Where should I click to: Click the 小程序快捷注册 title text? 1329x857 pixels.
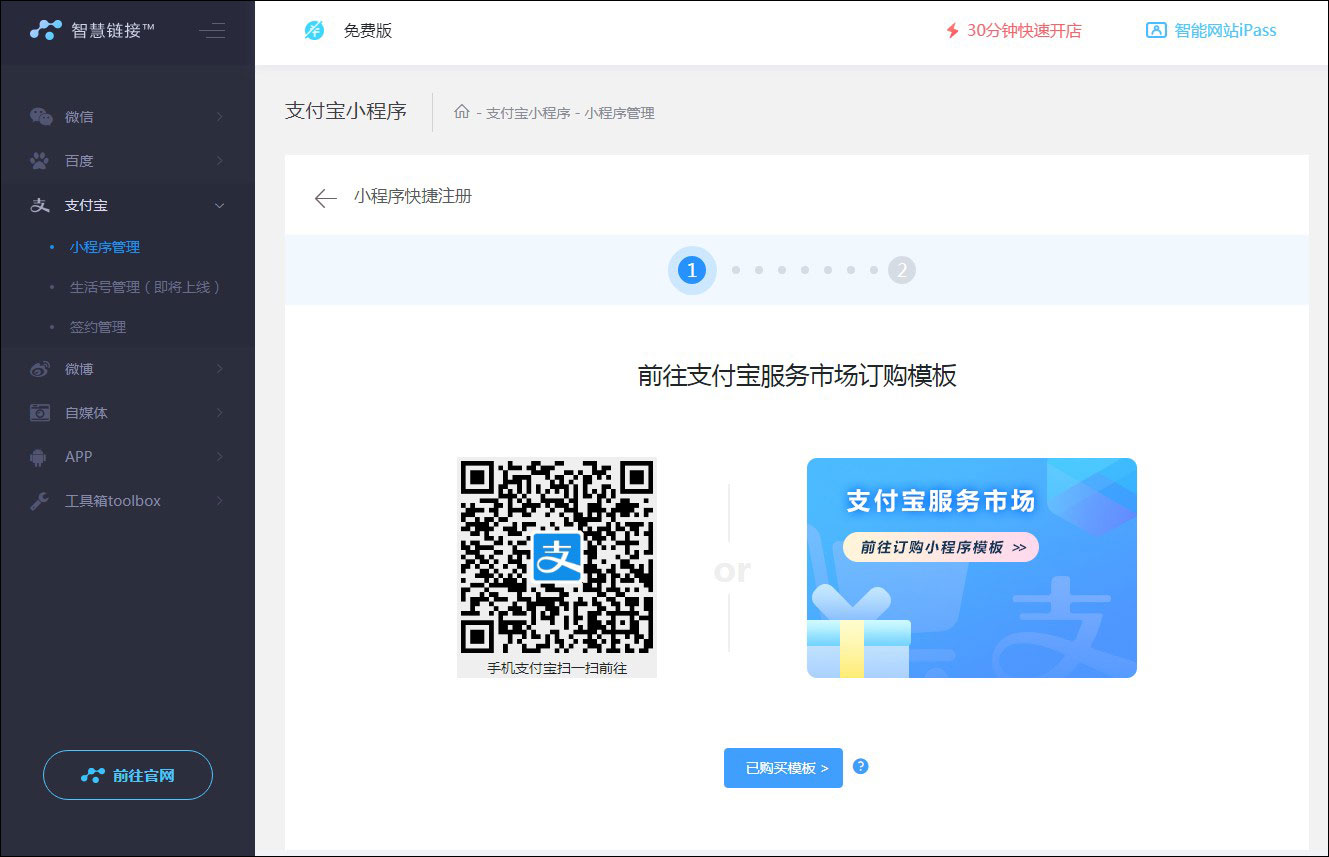tap(413, 196)
